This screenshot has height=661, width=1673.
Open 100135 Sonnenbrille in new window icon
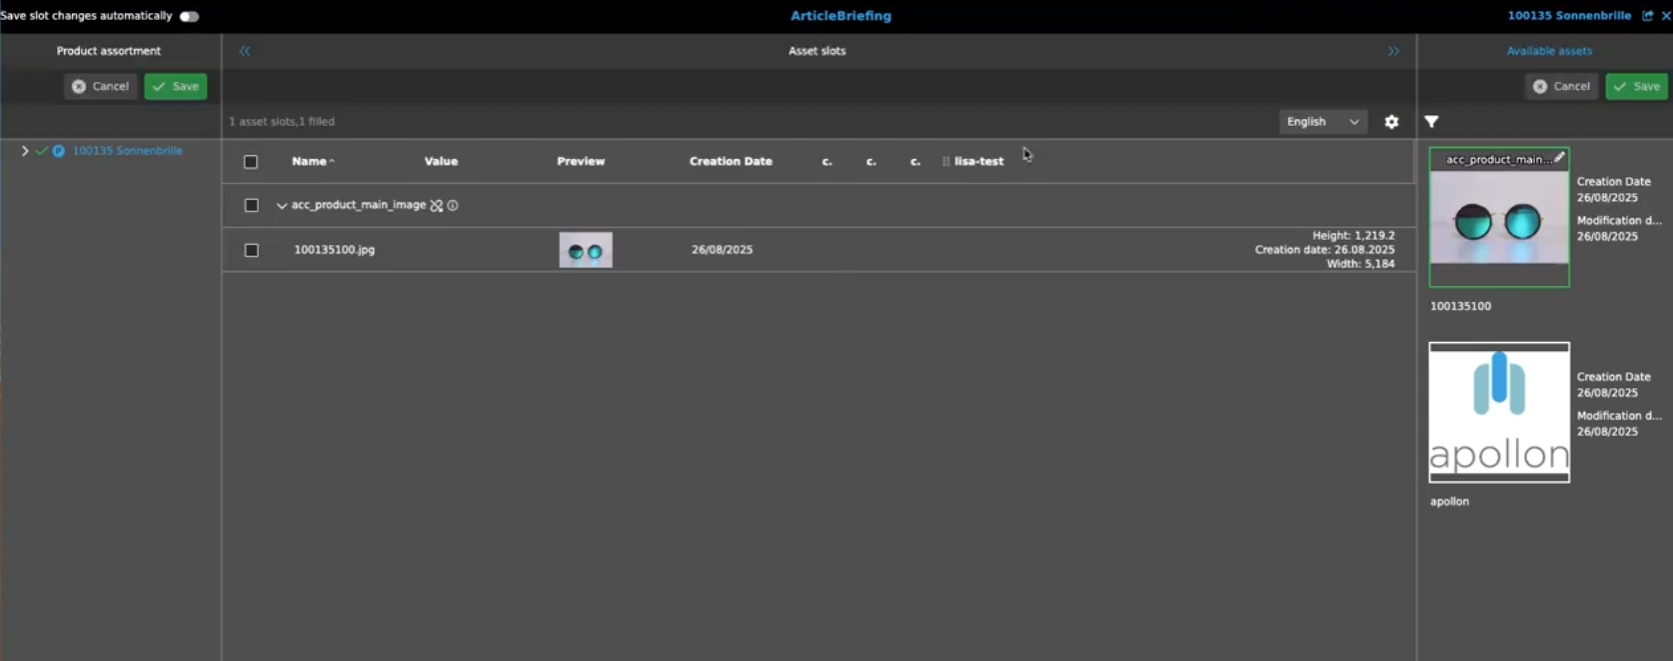(x=1648, y=16)
